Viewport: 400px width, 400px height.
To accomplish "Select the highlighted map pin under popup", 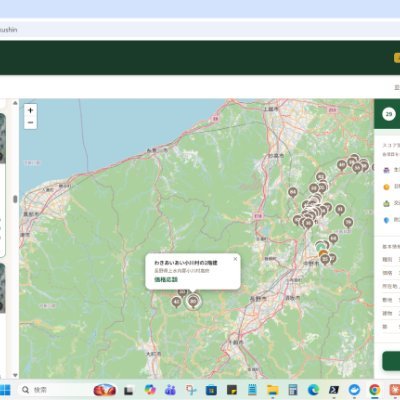I will pyautogui.click(x=193, y=302).
